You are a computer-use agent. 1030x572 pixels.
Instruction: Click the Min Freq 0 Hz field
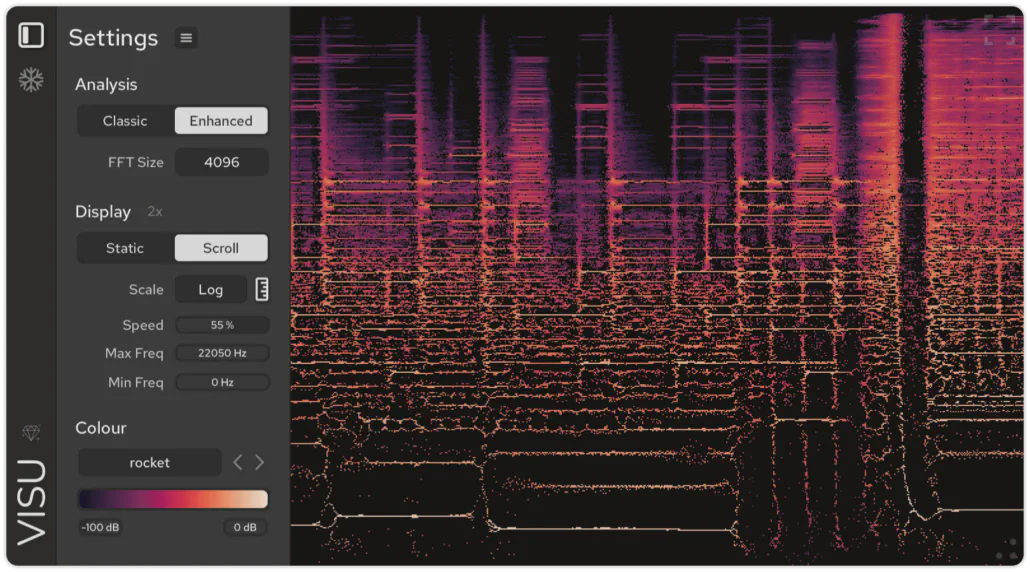pos(222,382)
